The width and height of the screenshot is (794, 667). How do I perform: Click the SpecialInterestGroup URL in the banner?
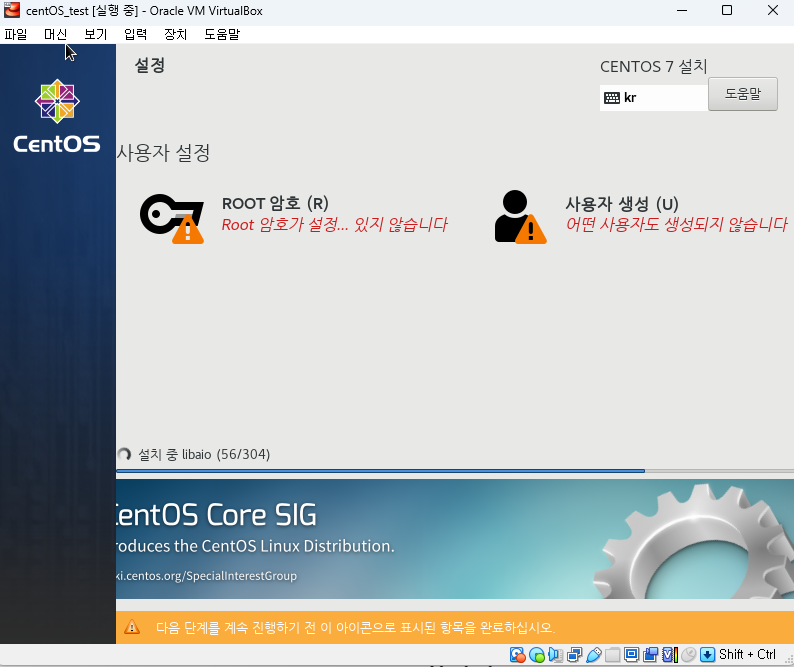207,576
